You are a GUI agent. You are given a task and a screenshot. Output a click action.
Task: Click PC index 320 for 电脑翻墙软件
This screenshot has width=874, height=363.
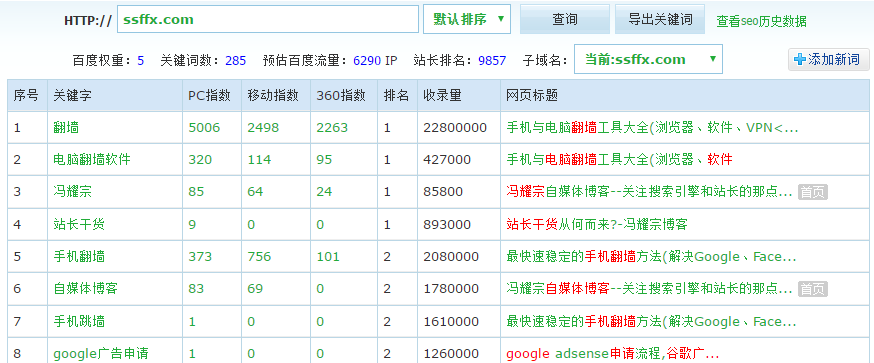[x=200, y=160]
